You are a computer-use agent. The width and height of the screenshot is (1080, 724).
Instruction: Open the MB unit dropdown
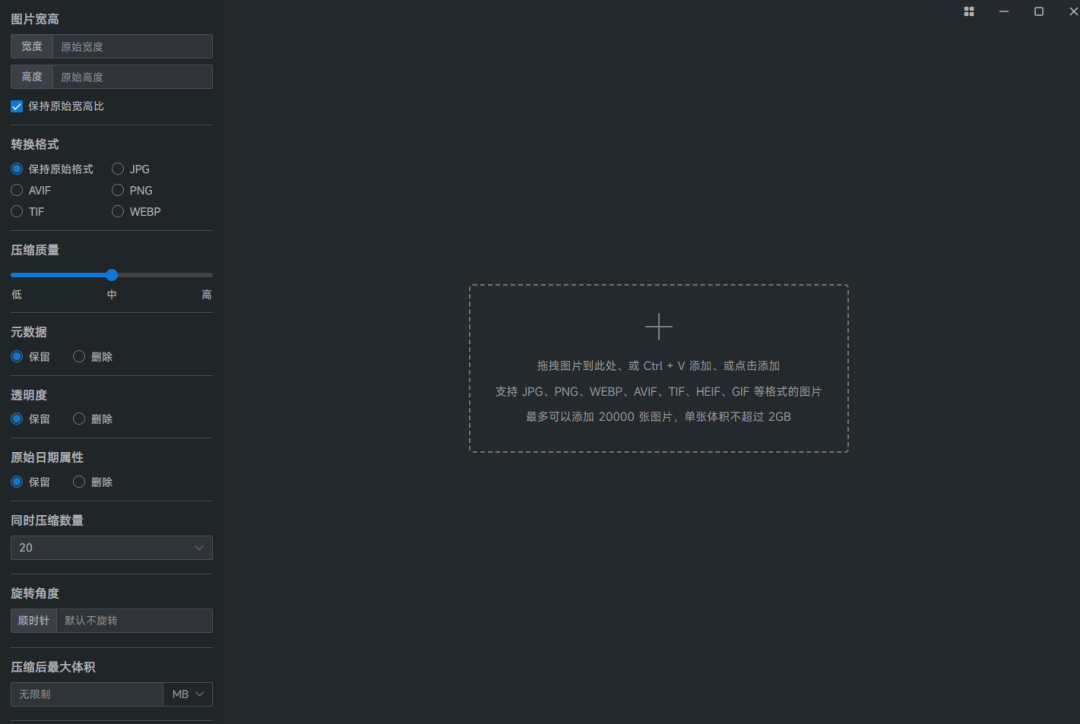coord(188,694)
